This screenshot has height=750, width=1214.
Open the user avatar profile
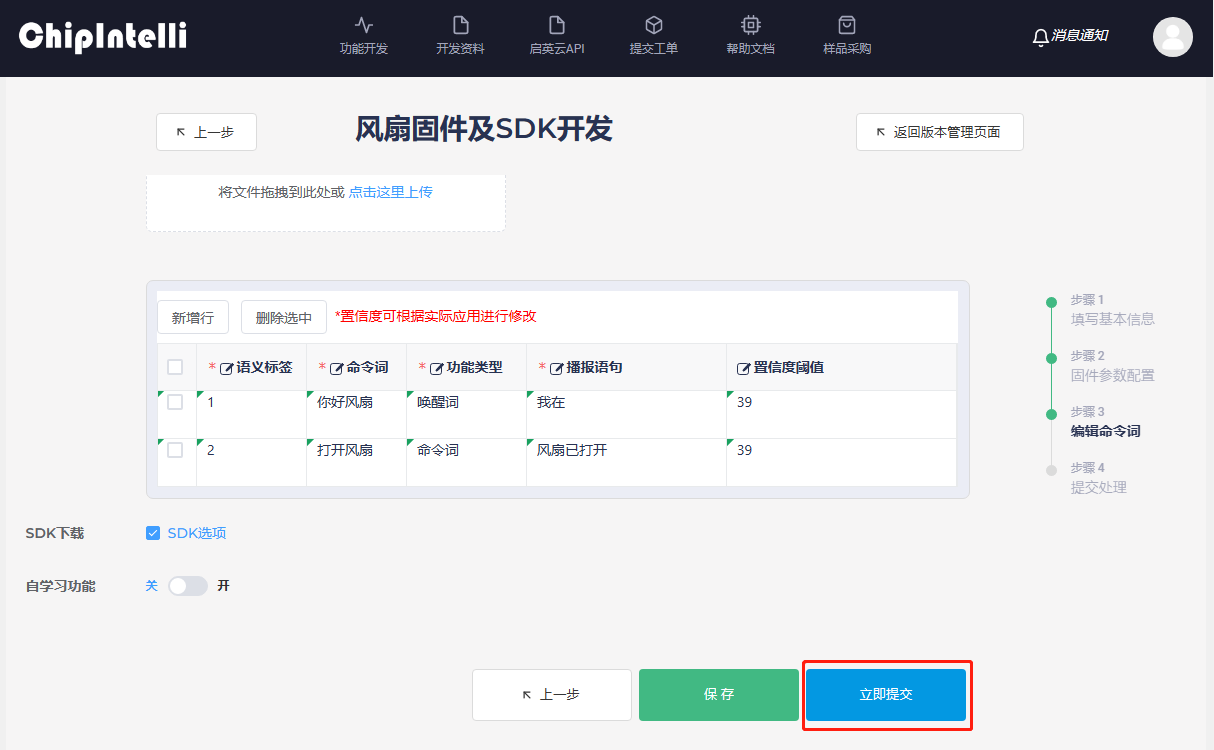click(x=1172, y=37)
